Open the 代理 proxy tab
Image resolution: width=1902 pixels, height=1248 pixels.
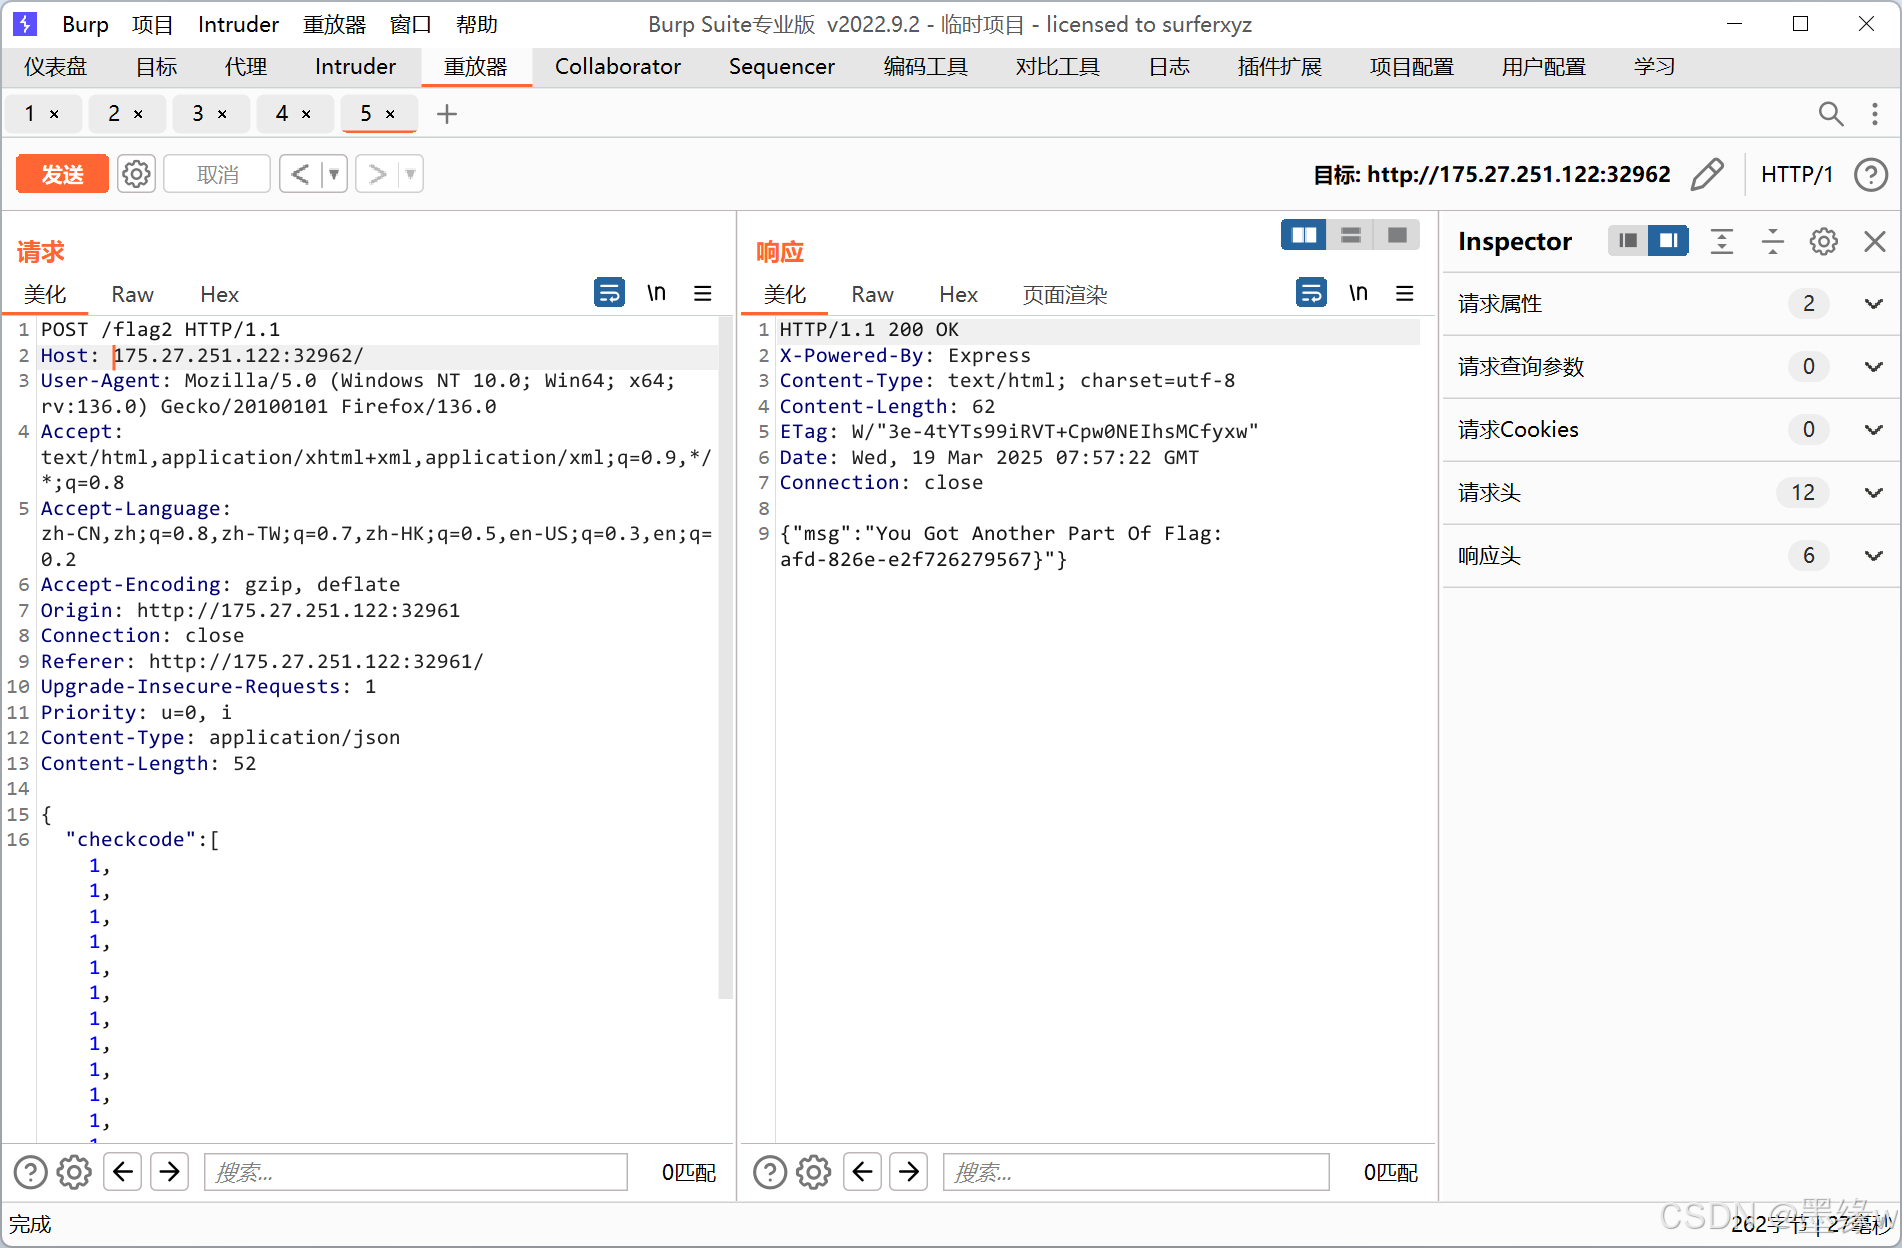(x=246, y=66)
